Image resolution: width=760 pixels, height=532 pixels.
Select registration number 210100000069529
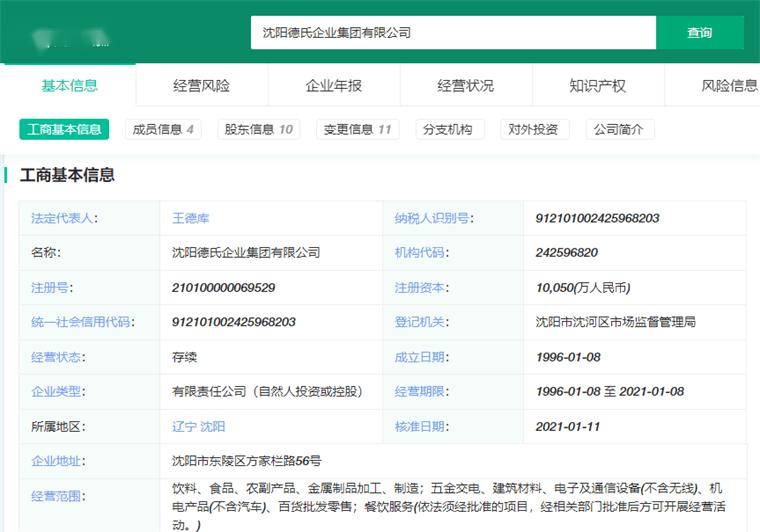[x=223, y=288]
